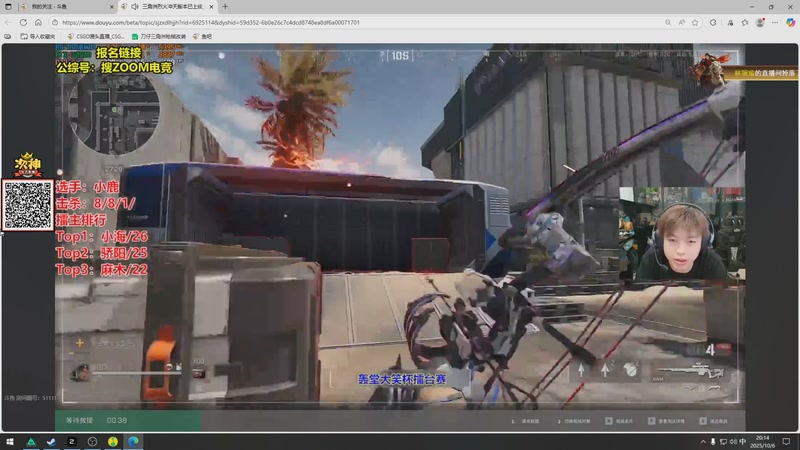Open the CSGO爆头直播 bookmark
The height and width of the screenshot is (450, 800).
96,36
